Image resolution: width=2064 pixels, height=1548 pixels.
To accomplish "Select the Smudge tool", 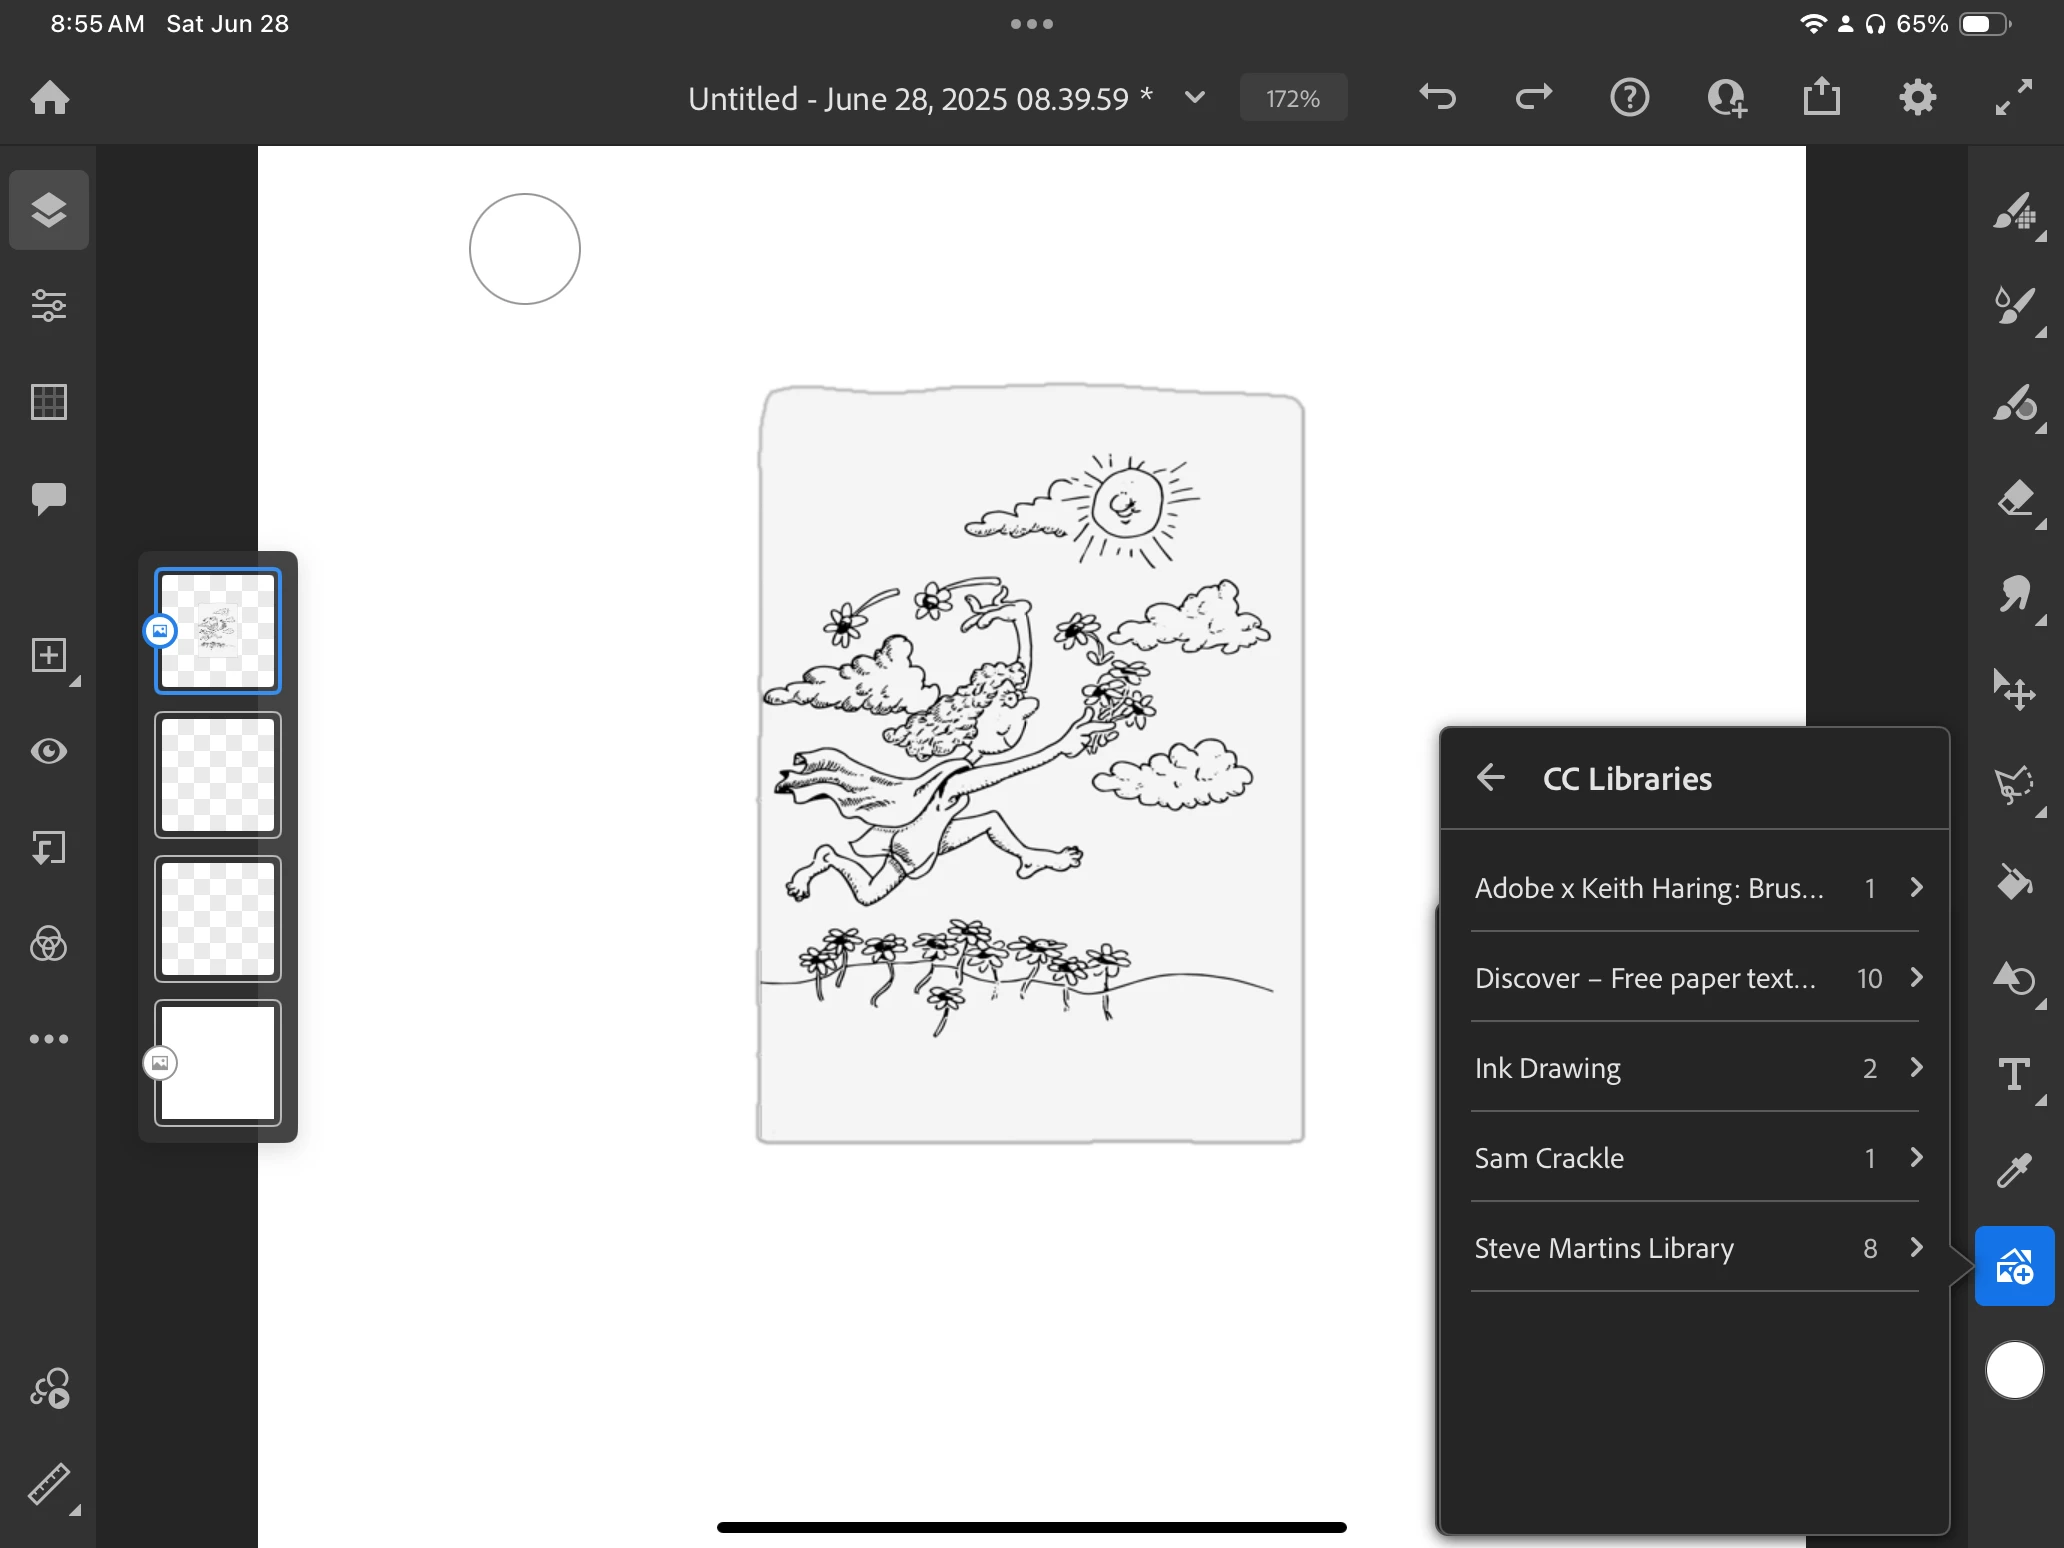I will point(2014,594).
